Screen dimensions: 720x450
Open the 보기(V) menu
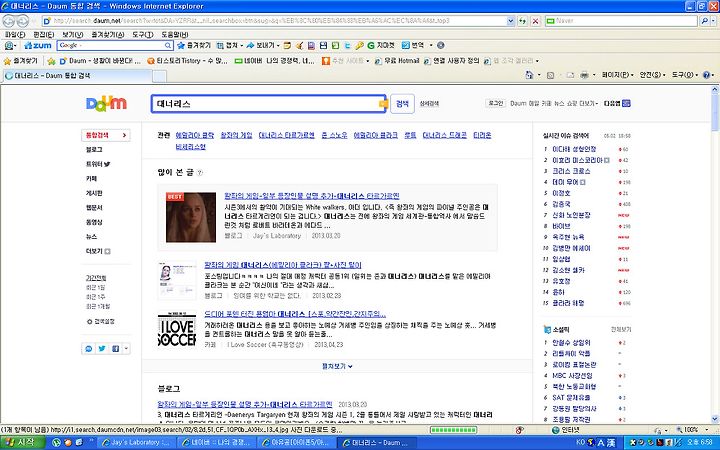(73, 34)
